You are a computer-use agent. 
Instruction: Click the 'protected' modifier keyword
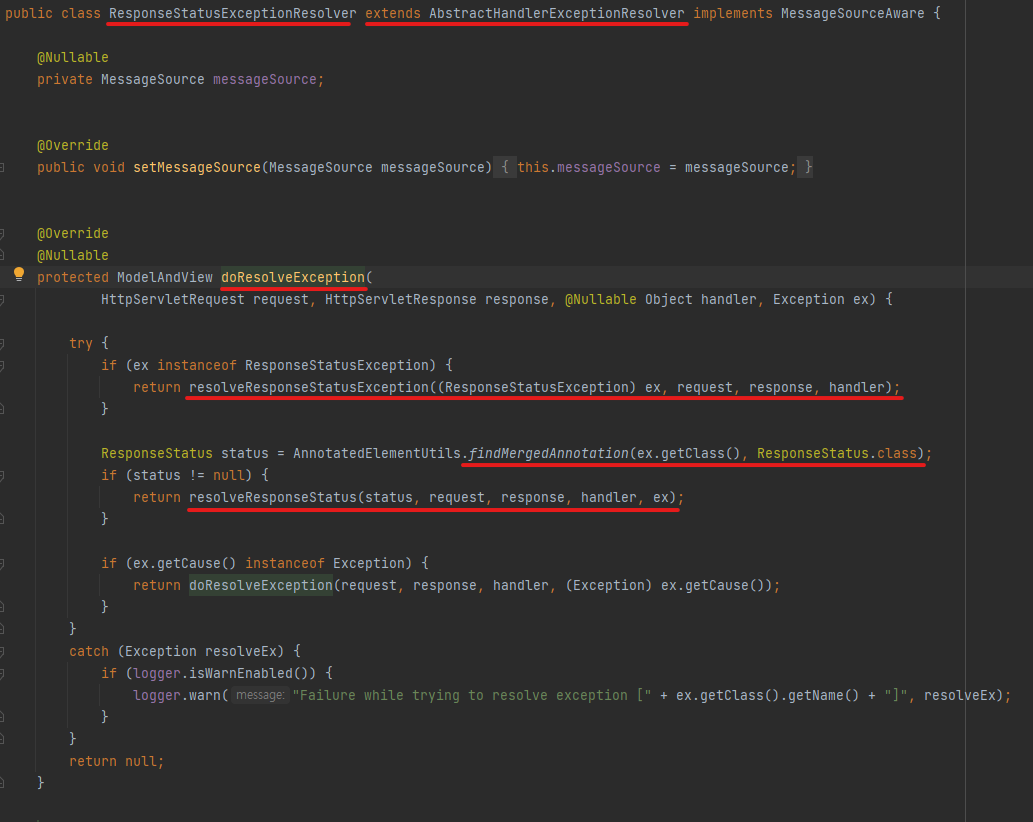72,277
